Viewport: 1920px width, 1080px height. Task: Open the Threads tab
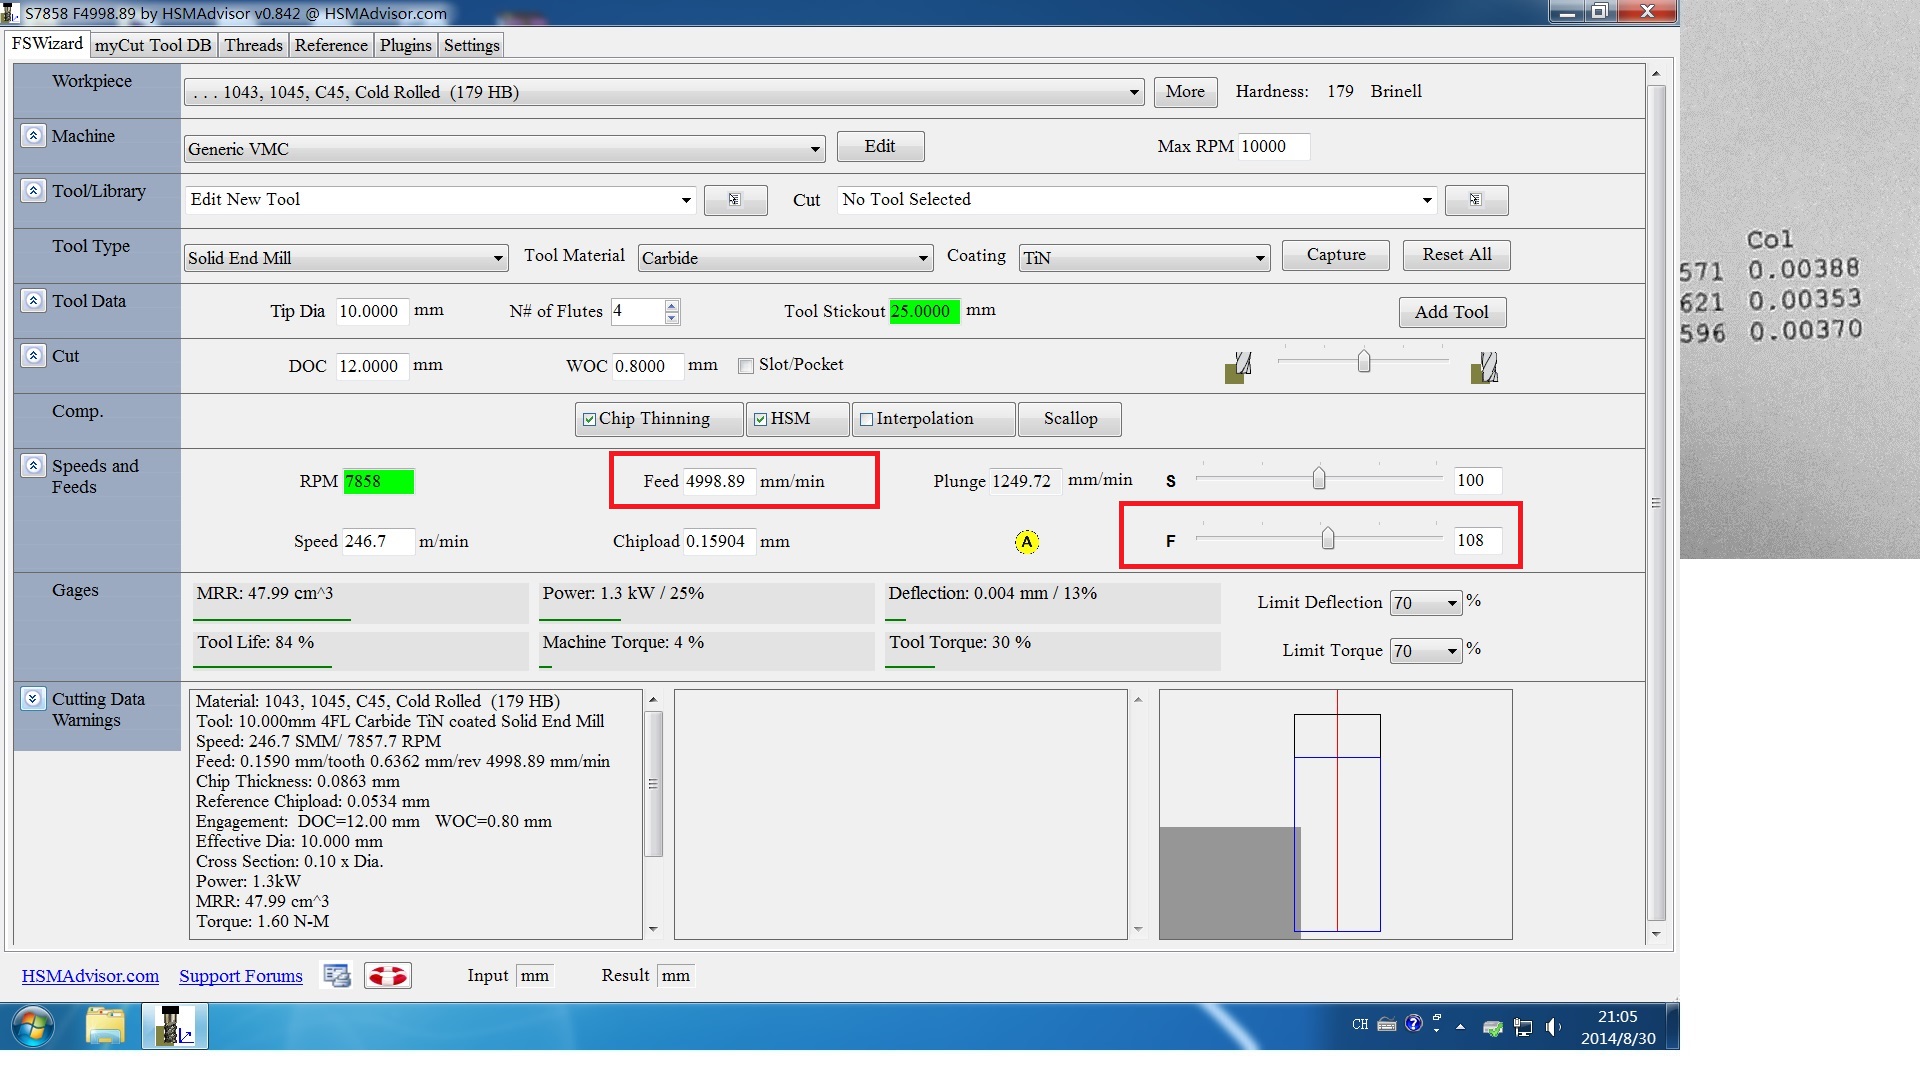click(x=253, y=45)
